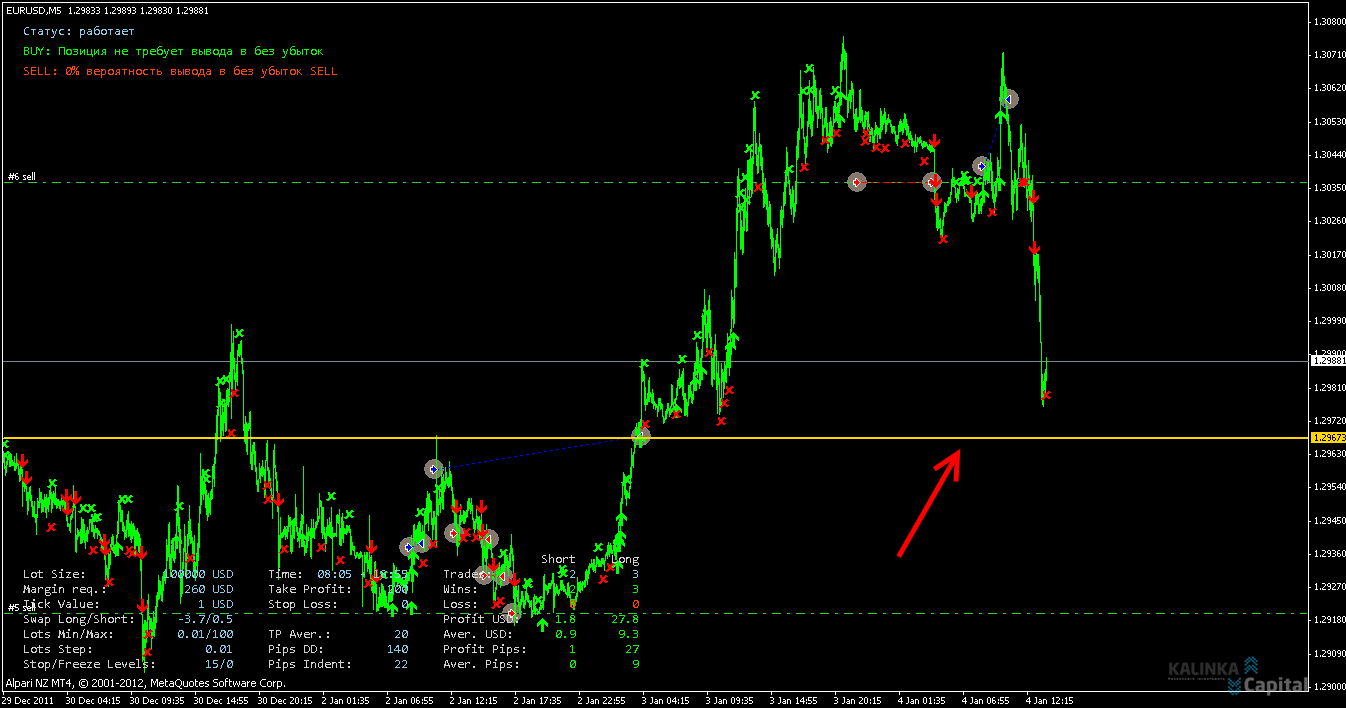Click the 'Long' column header in stats table
Viewport: 1346px width, 708px height.
625,559
